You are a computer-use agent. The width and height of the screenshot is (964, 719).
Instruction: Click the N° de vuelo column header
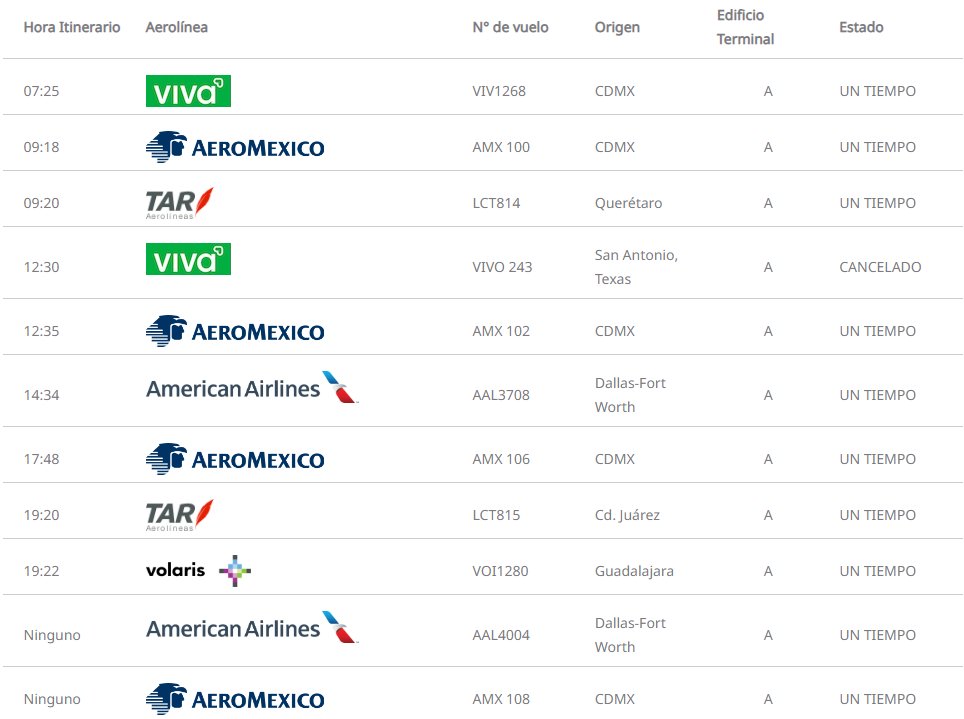[510, 28]
